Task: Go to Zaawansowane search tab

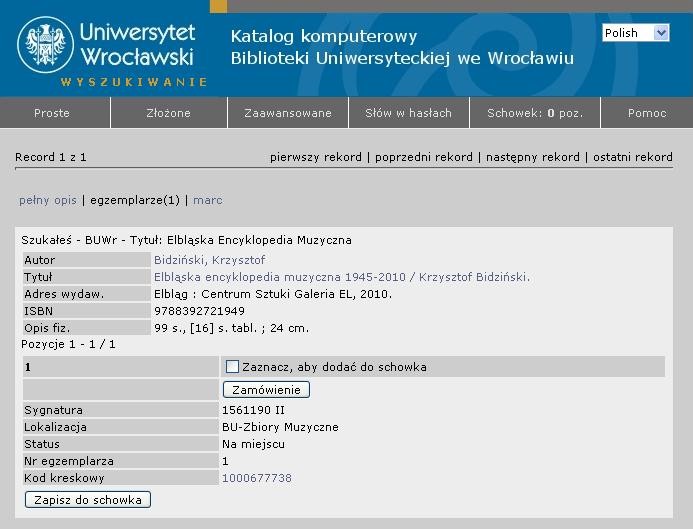Action: 288,113
